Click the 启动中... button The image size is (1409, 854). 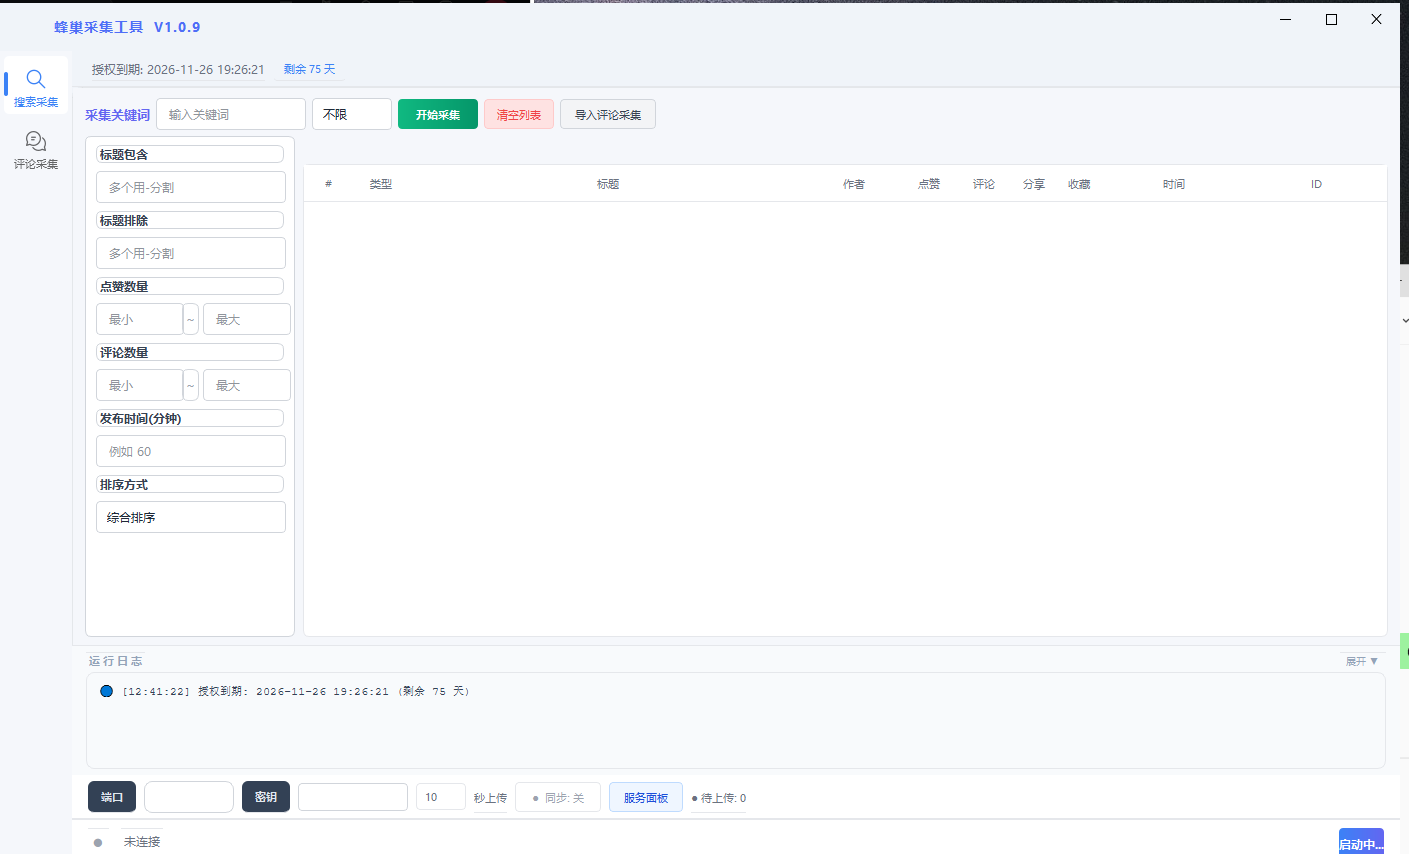click(x=1361, y=842)
